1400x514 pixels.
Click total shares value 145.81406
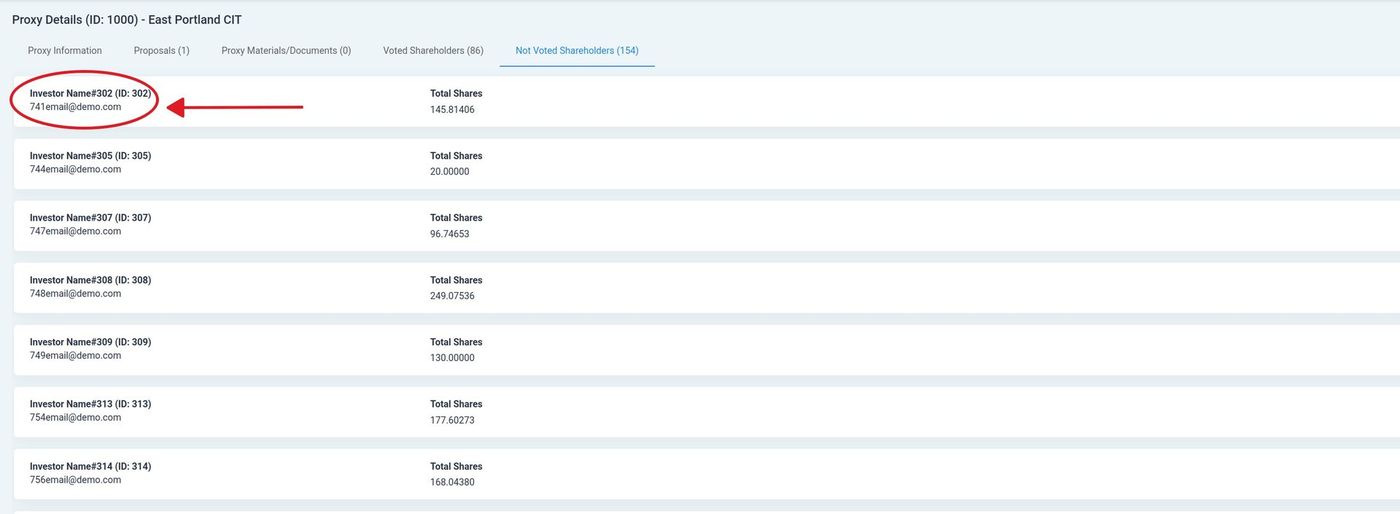point(452,109)
